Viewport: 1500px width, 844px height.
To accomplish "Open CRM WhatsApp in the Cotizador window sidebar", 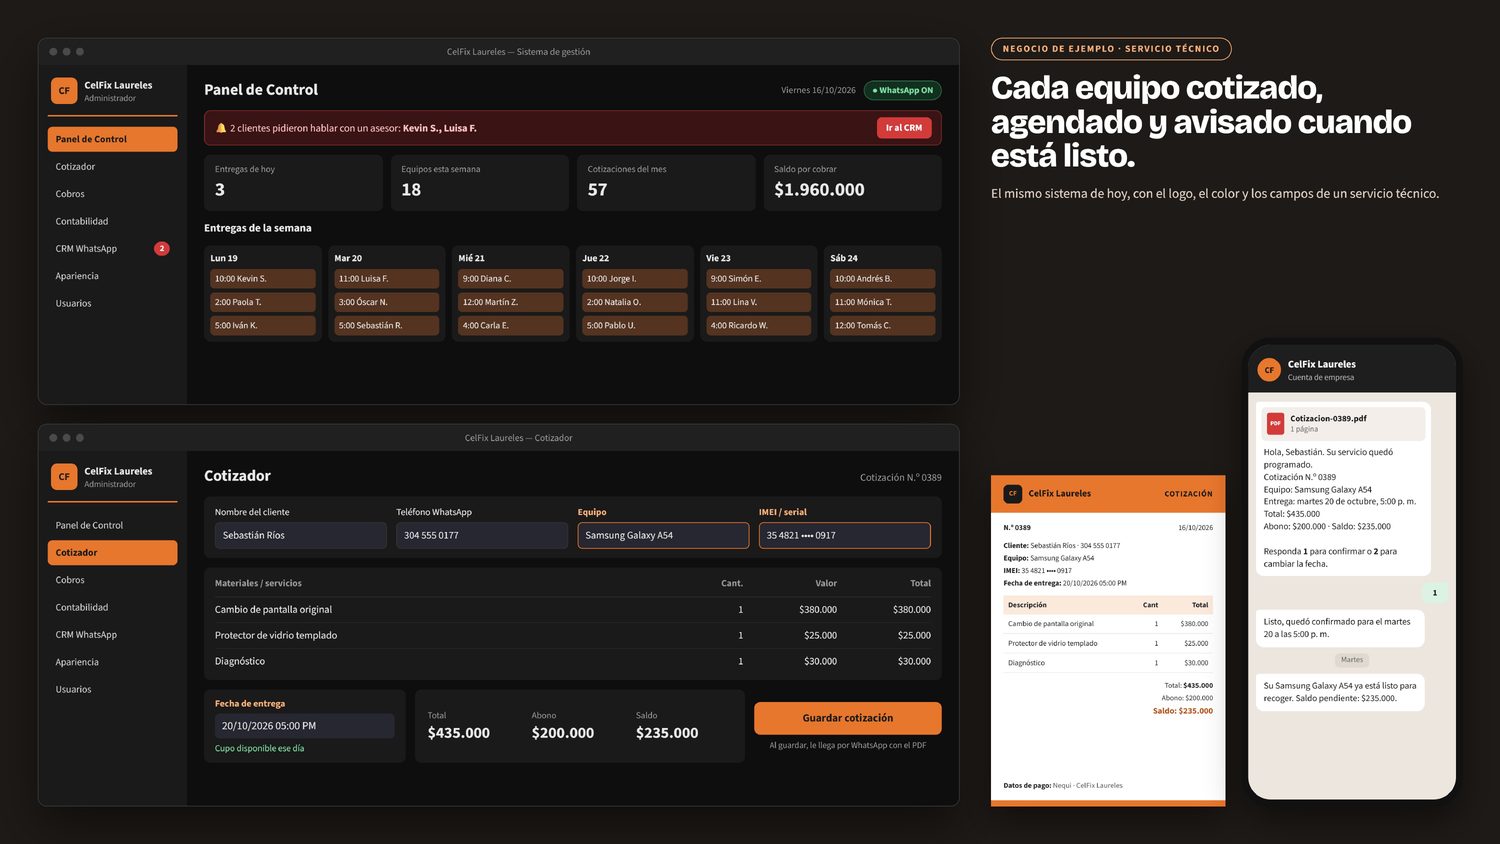I will 112,635.
